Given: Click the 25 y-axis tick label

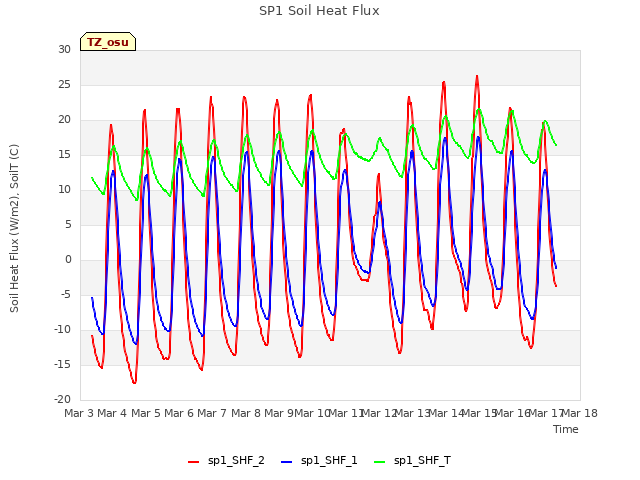Looking at the screenshot, I should click(64, 85).
